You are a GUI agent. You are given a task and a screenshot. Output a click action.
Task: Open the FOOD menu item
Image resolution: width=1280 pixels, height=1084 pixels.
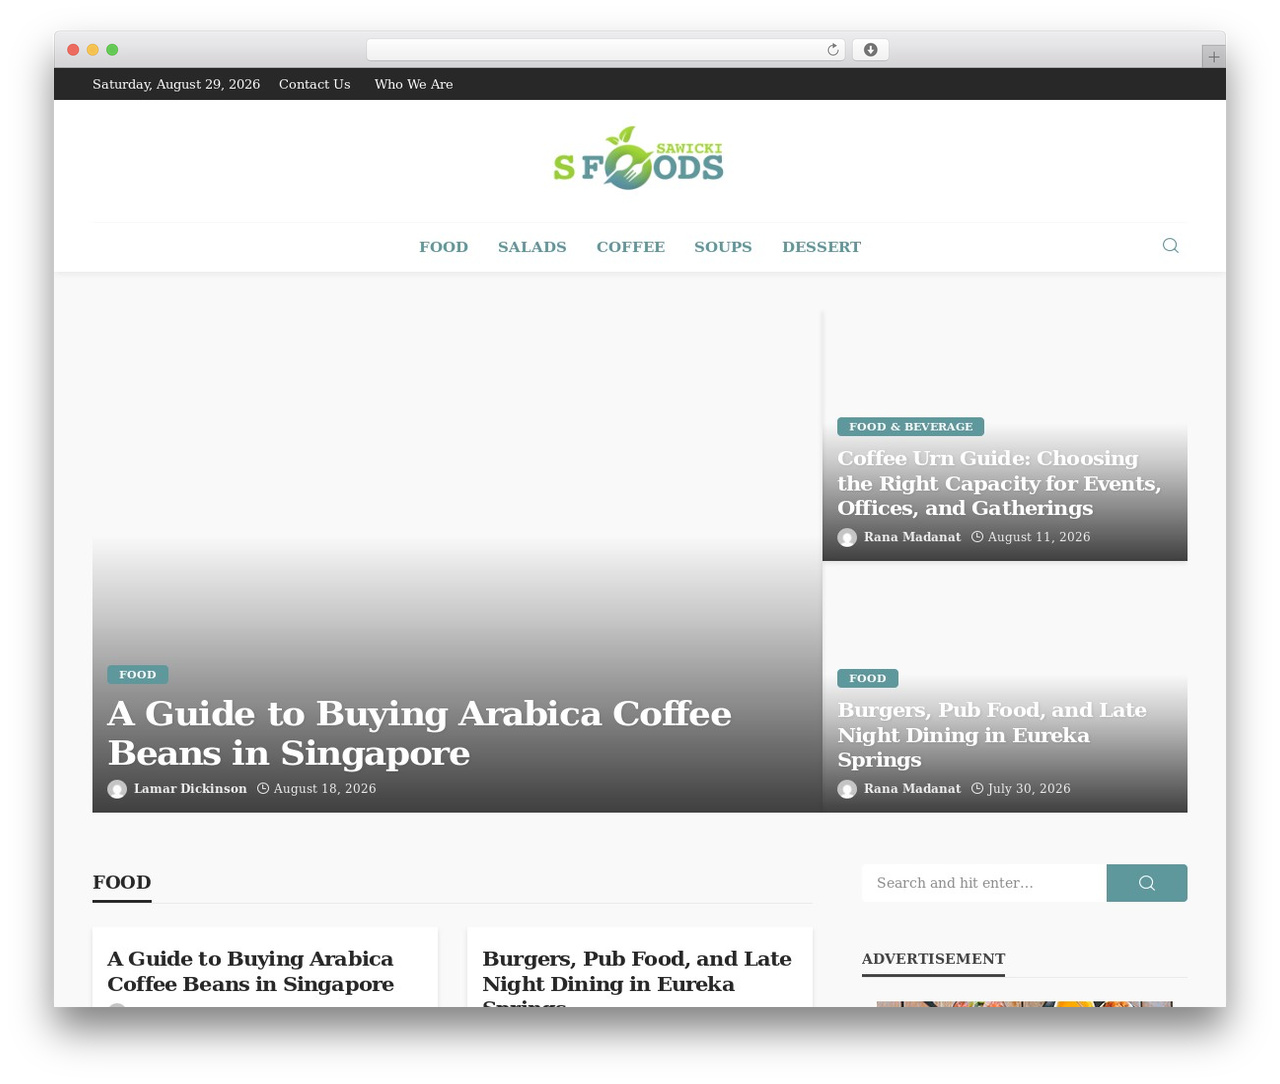pos(443,247)
